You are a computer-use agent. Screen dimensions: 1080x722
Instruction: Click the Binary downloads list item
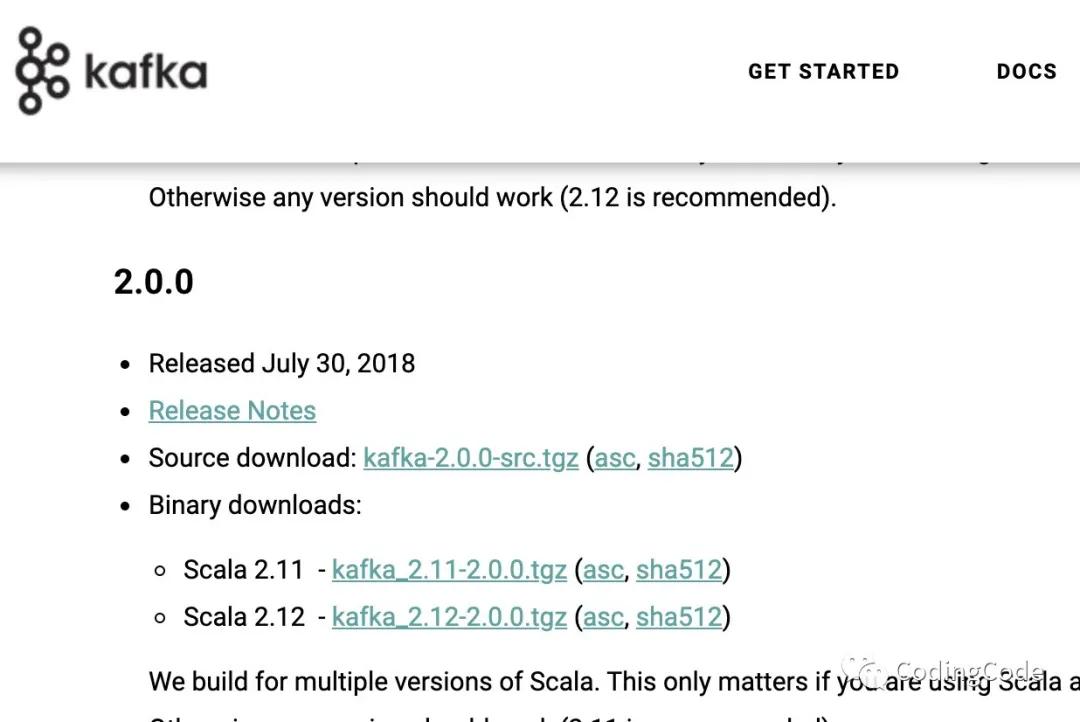[255, 505]
